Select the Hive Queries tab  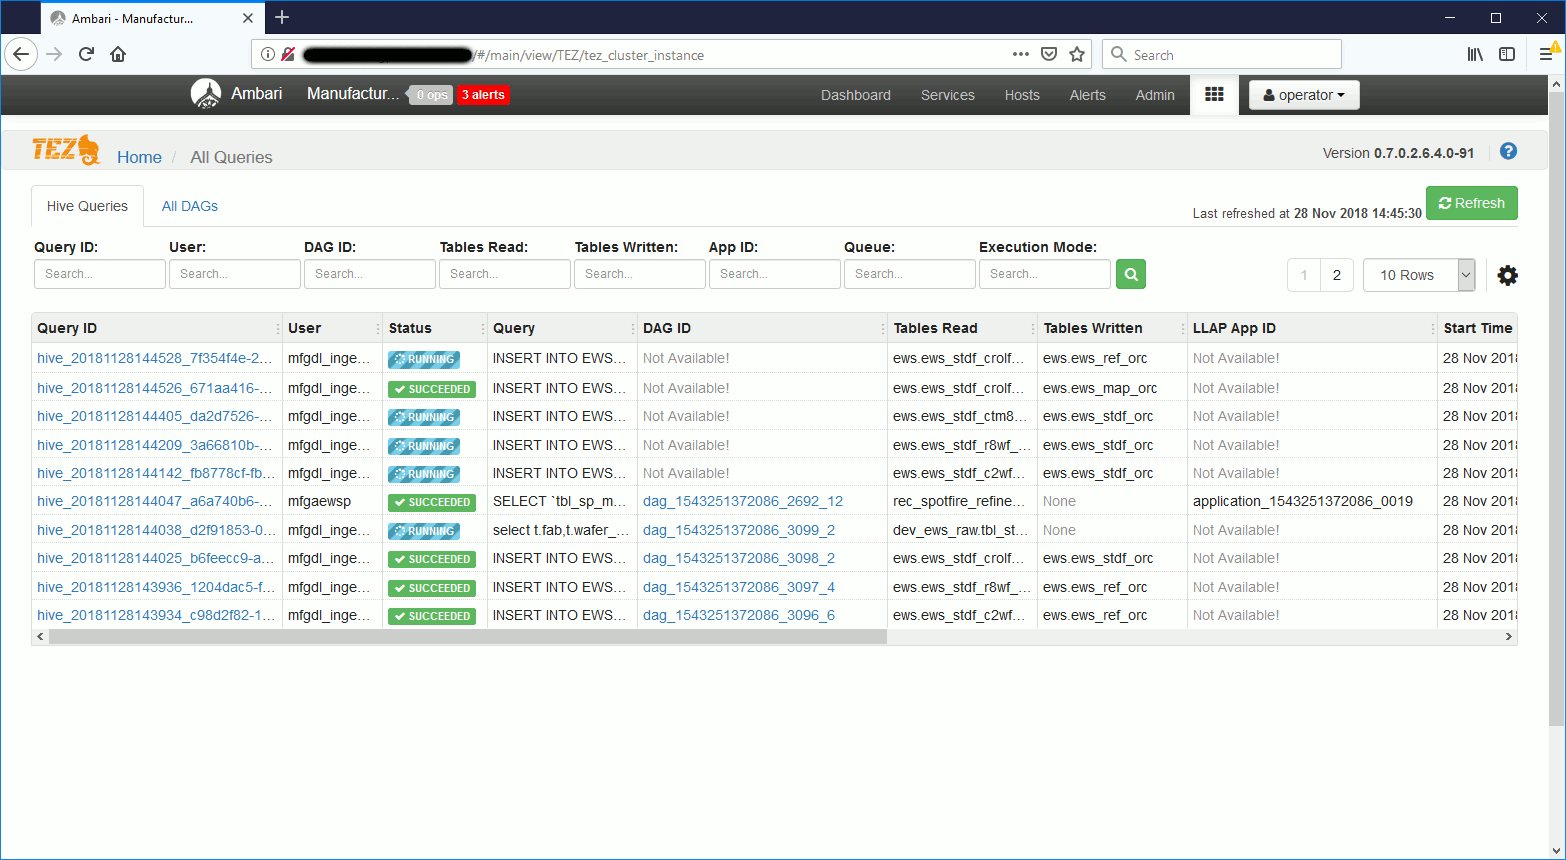coord(87,206)
